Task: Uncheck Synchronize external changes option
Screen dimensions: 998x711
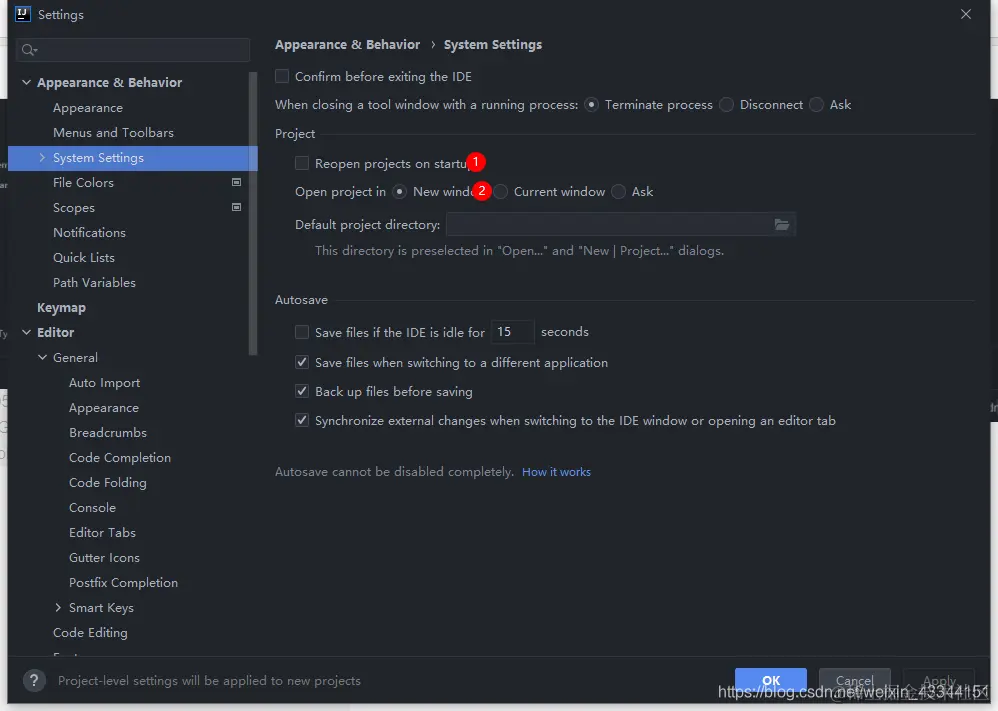Action: coord(302,420)
